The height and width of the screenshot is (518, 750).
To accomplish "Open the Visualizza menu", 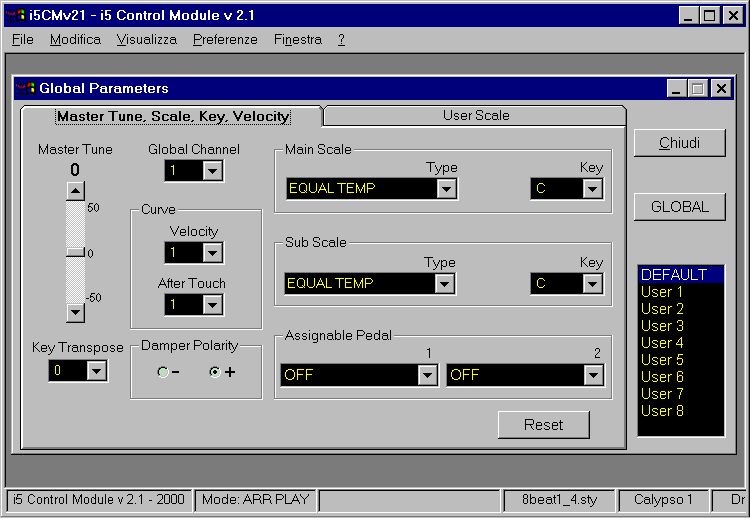I will click(146, 40).
